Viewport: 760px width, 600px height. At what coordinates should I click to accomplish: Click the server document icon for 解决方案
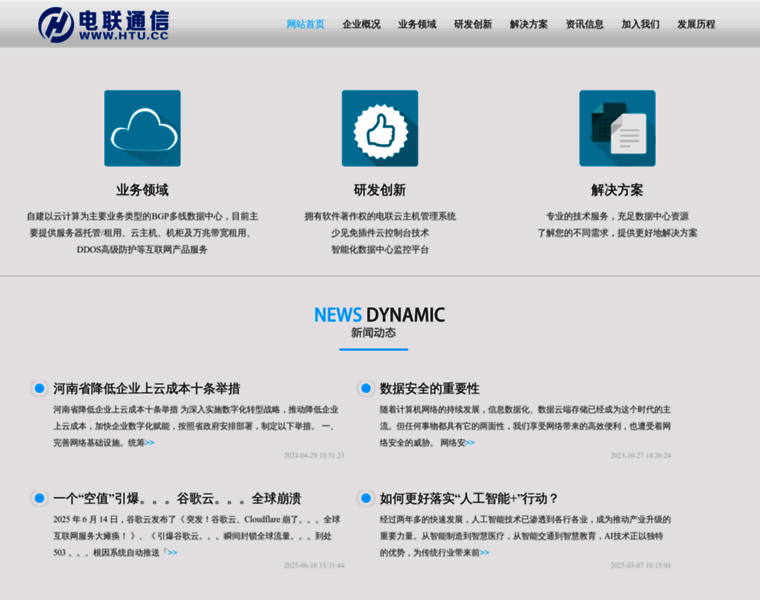click(x=617, y=128)
